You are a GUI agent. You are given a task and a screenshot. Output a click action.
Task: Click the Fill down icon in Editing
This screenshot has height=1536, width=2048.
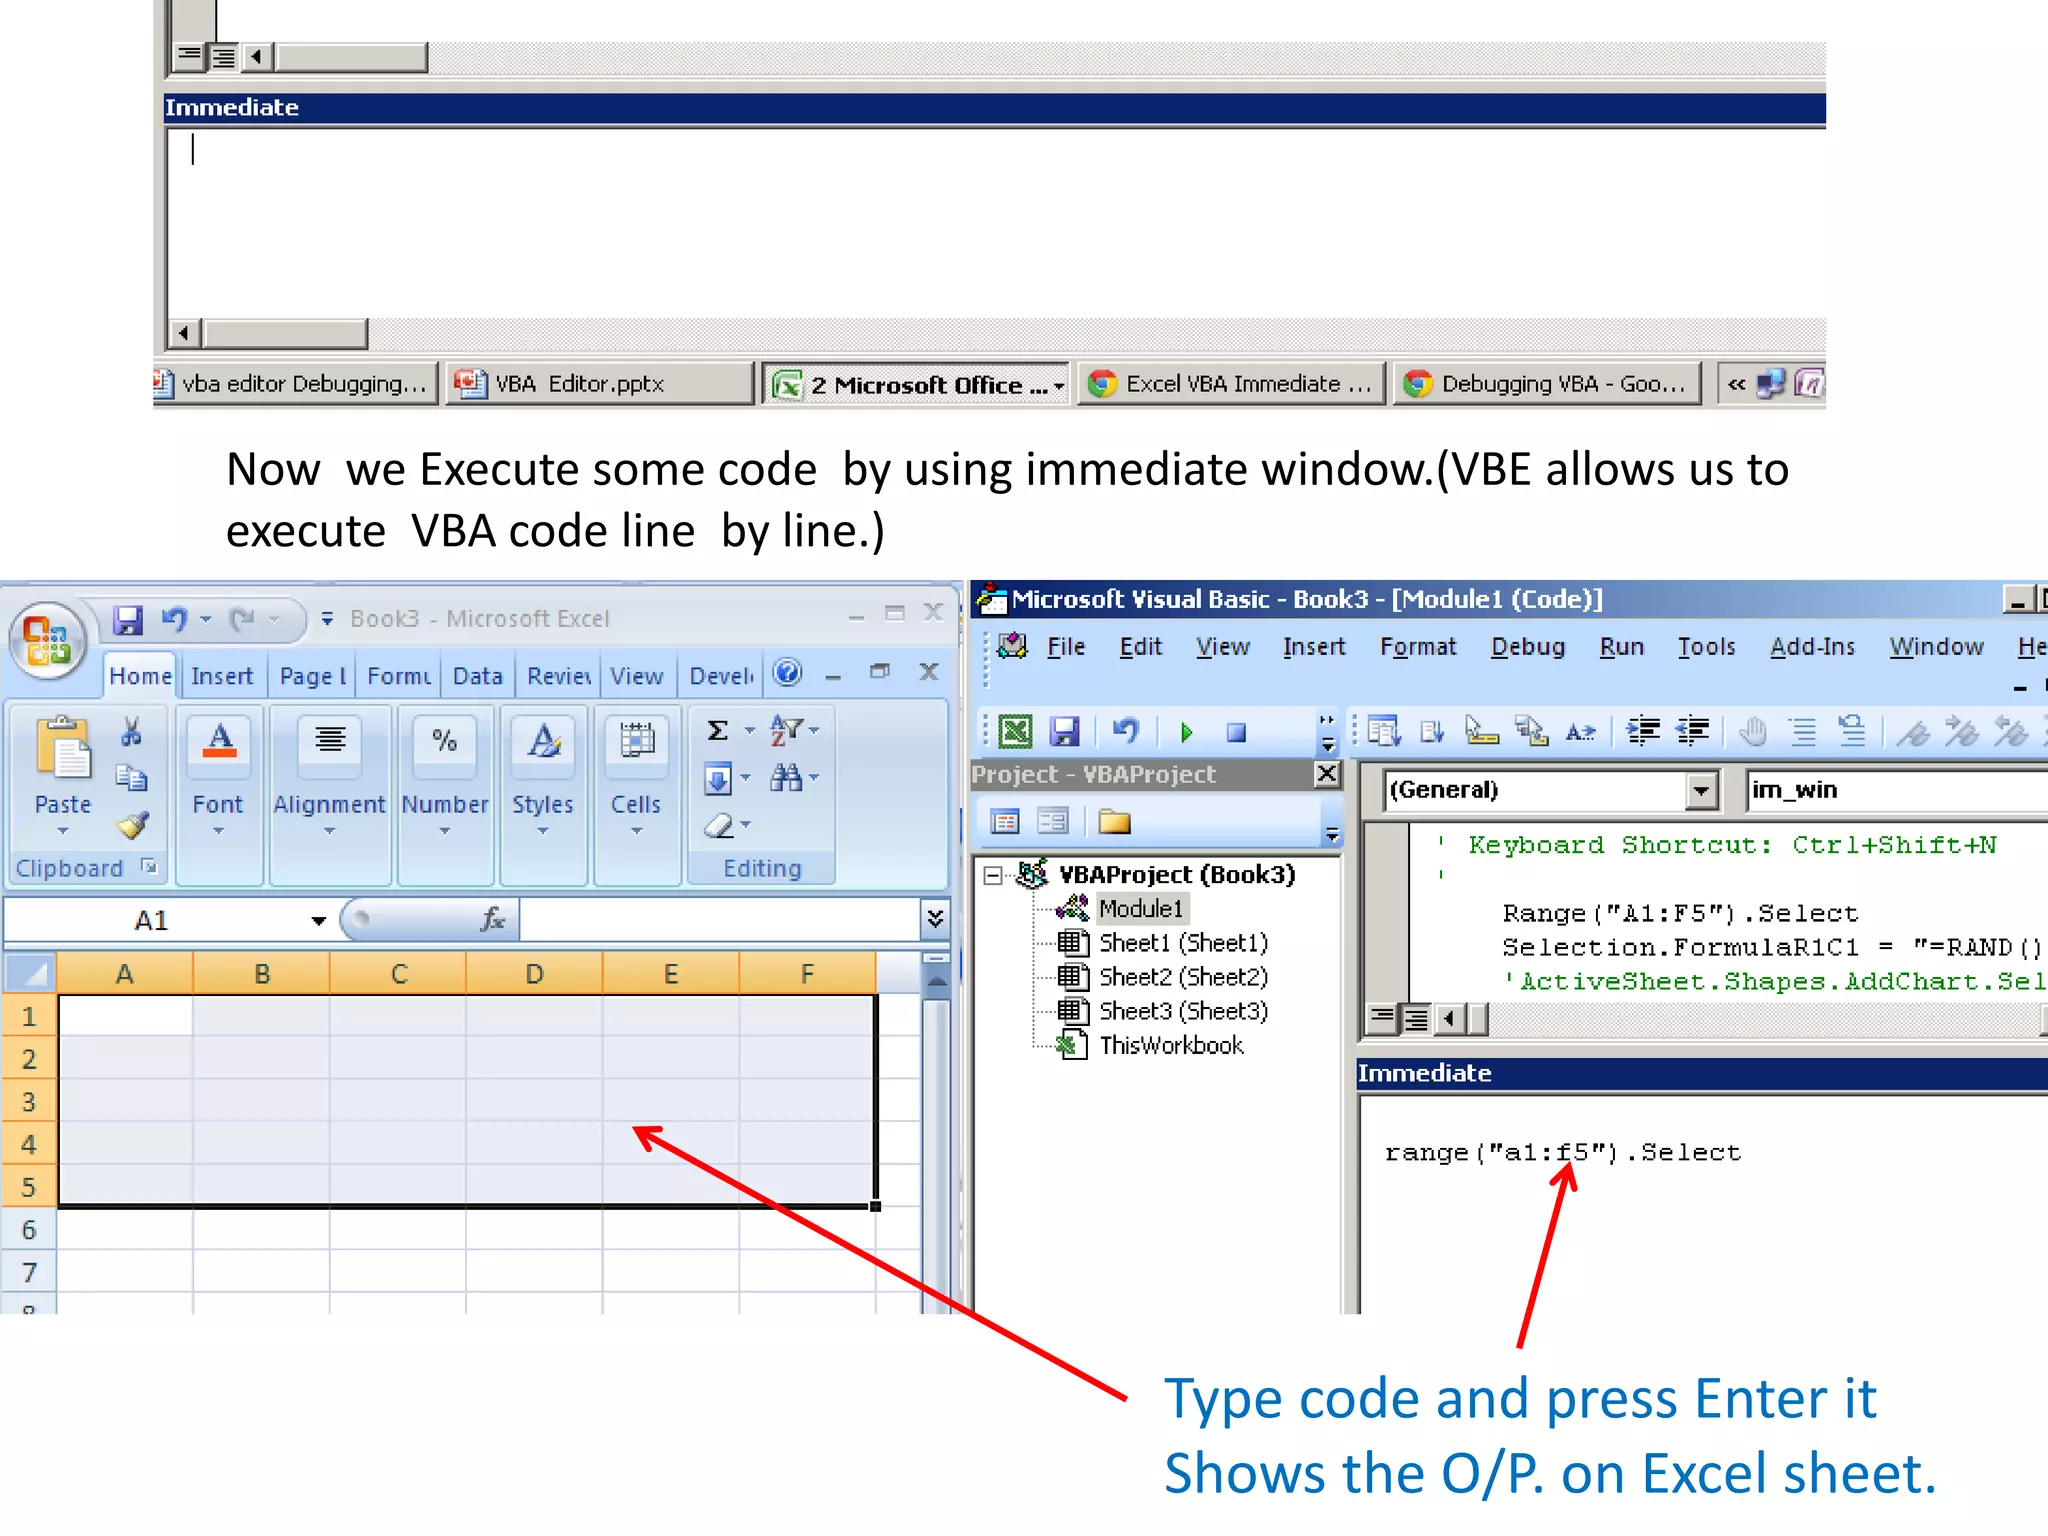(x=717, y=778)
